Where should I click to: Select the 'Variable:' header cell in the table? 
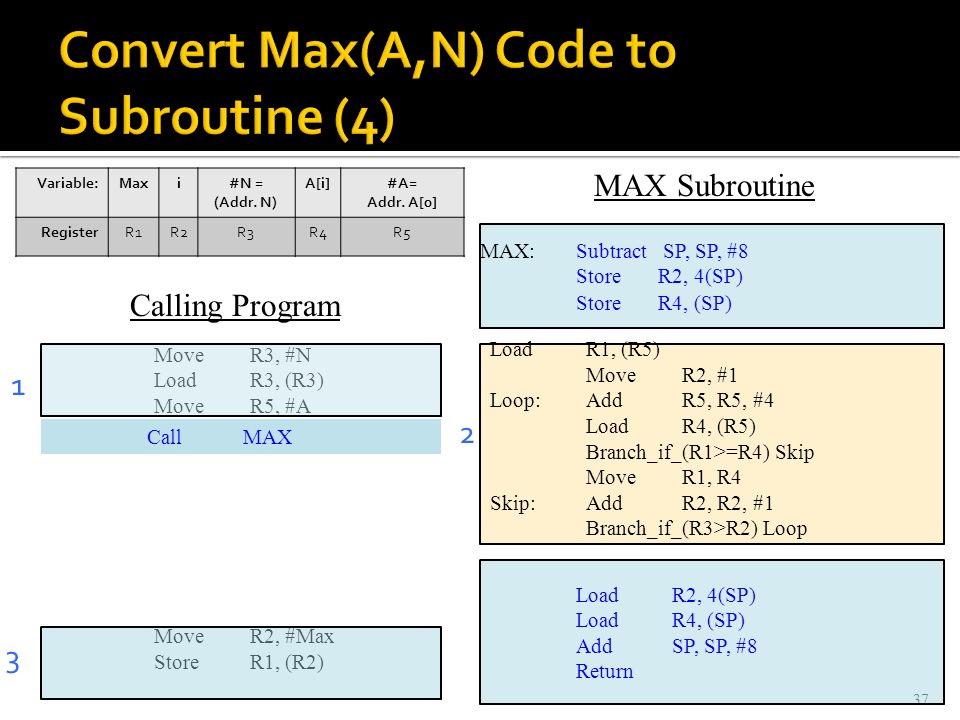(x=62, y=192)
